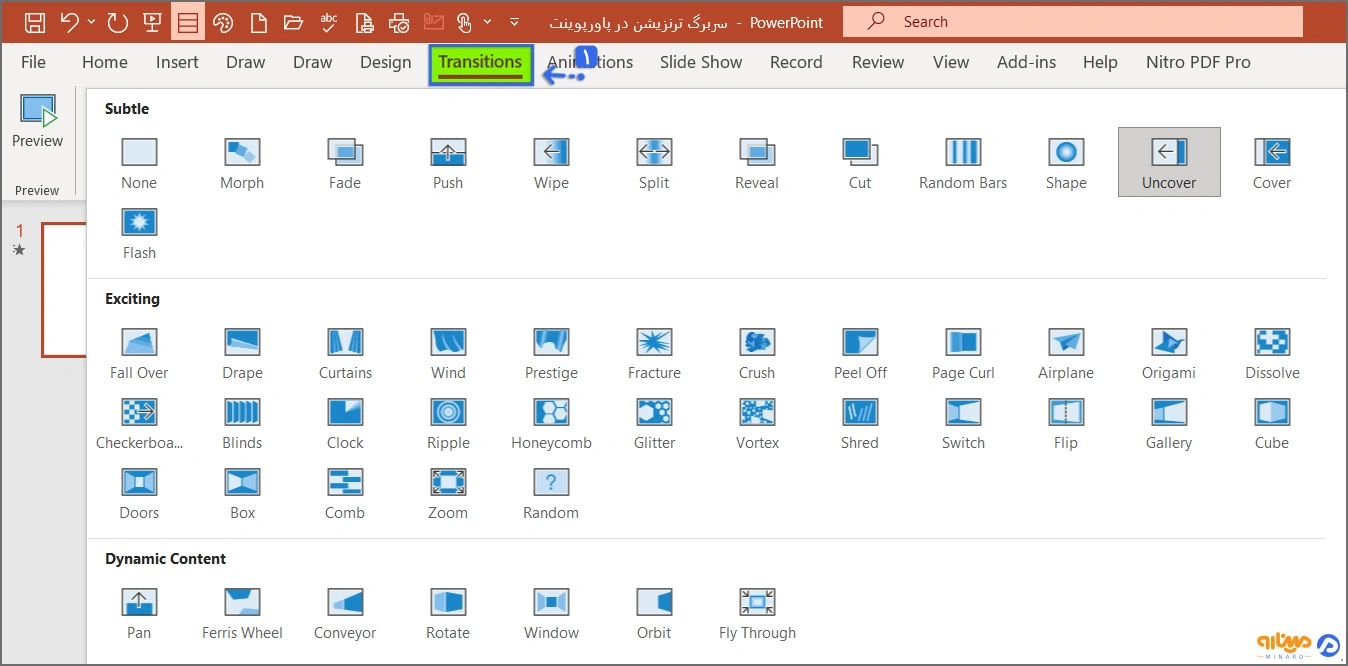Image resolution: width=1348 pixels, height=666 pixels.
Task: Open the Help tab
Action: tap(1100, 62)
